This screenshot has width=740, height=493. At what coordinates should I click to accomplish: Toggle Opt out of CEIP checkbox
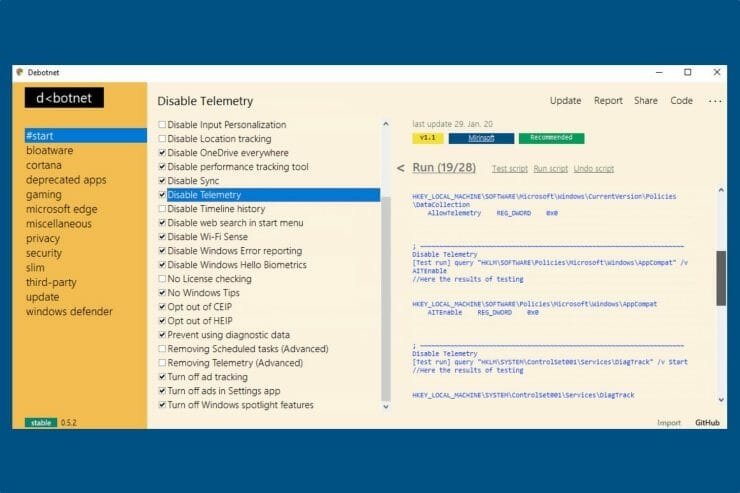tap(162, 307)
